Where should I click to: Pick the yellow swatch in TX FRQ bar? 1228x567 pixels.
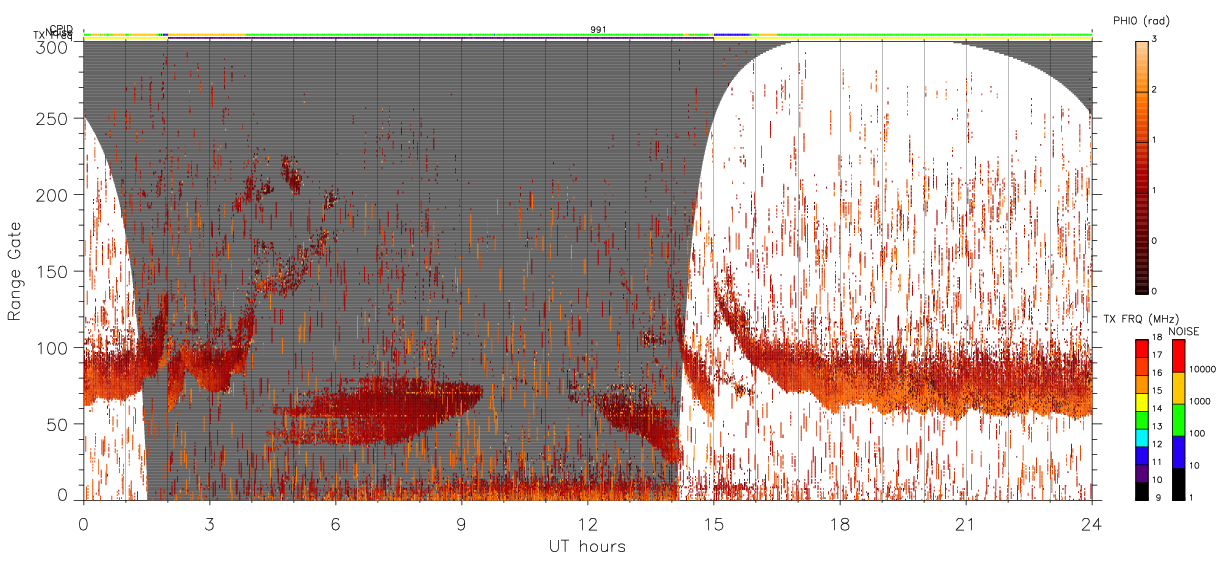coord(1141,401)
